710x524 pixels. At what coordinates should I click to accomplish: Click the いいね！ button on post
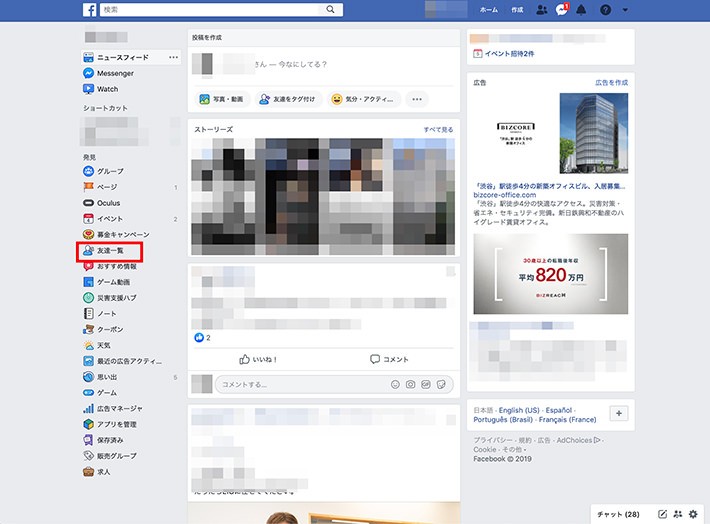click(x=258, y=358)
